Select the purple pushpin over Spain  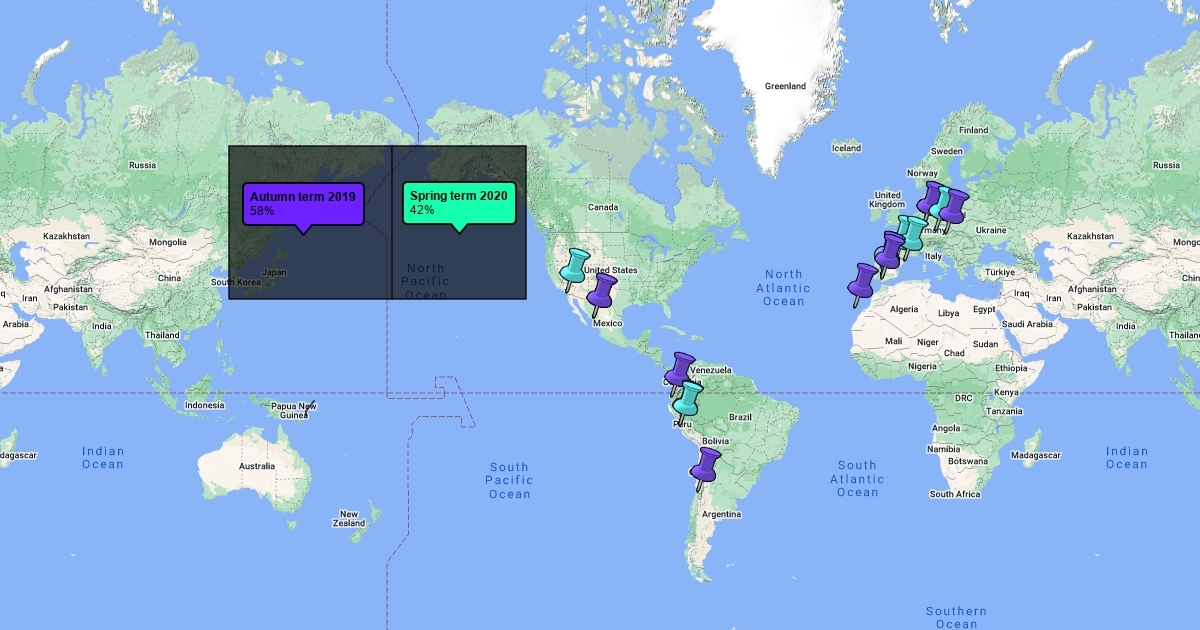888,252
